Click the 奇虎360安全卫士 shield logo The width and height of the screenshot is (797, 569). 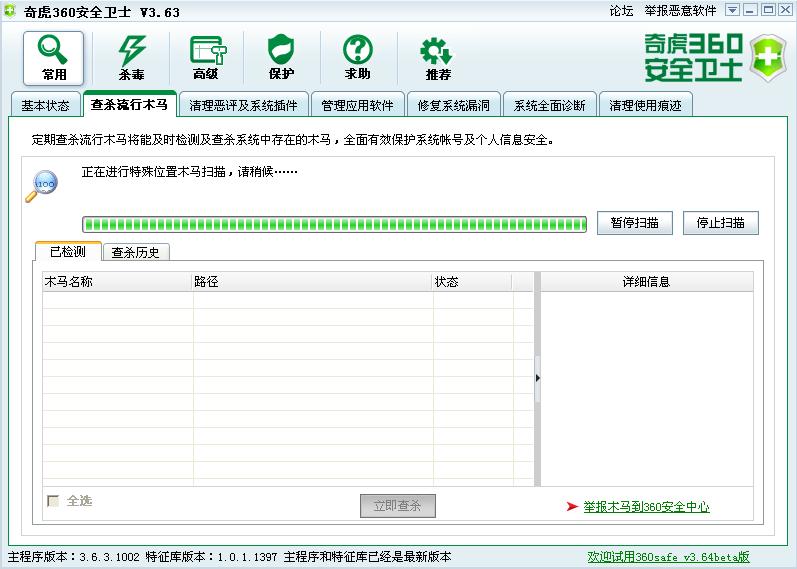769,58
